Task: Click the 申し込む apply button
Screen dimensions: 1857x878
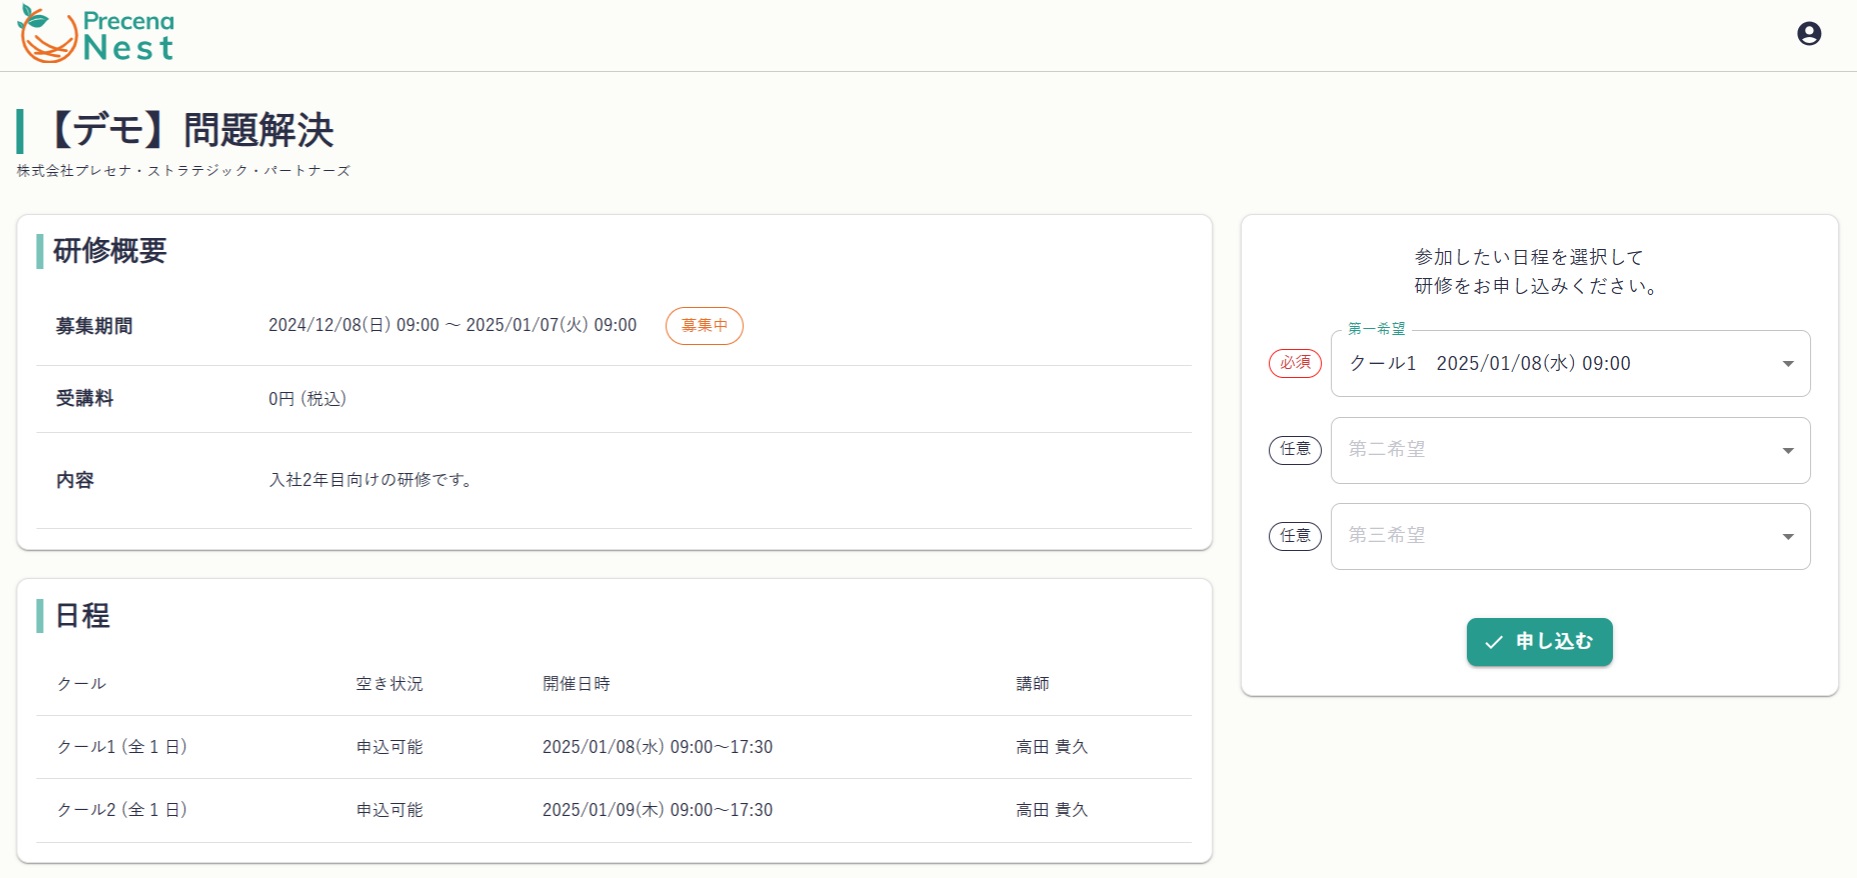Action: [1539, 642]
